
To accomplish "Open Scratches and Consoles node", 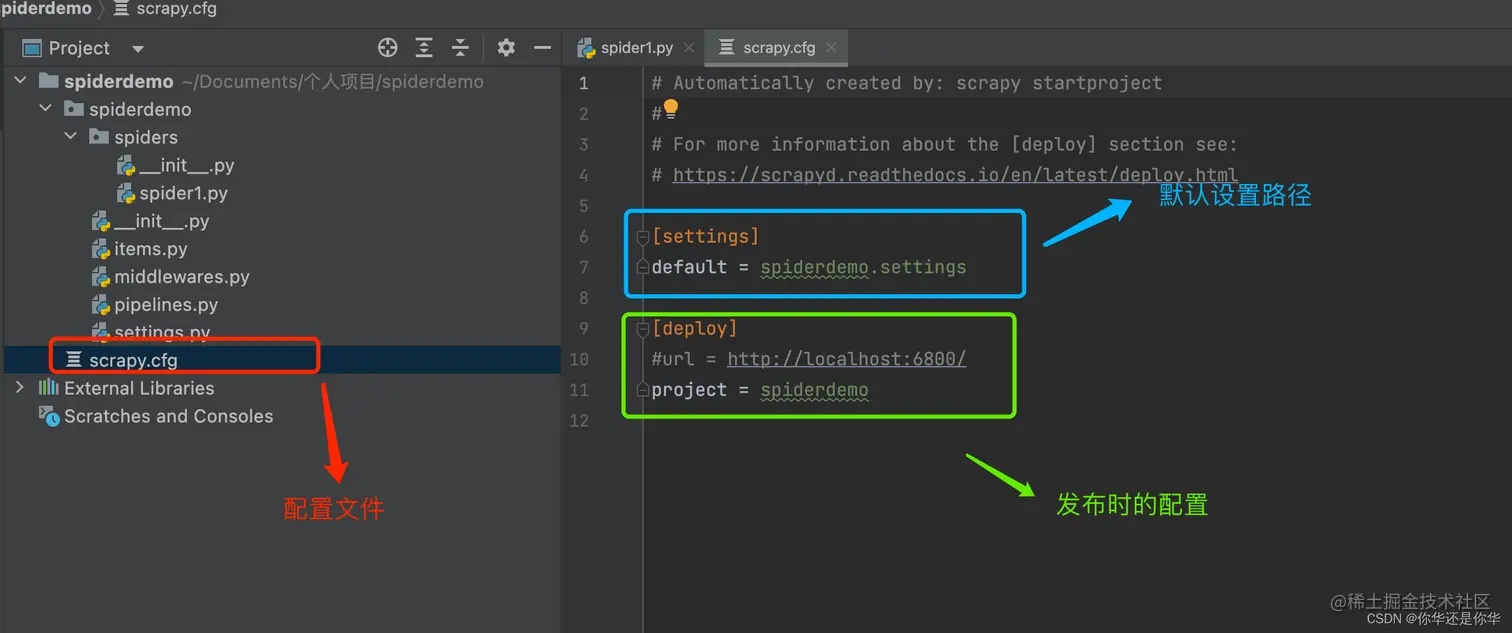I will 168,416.
